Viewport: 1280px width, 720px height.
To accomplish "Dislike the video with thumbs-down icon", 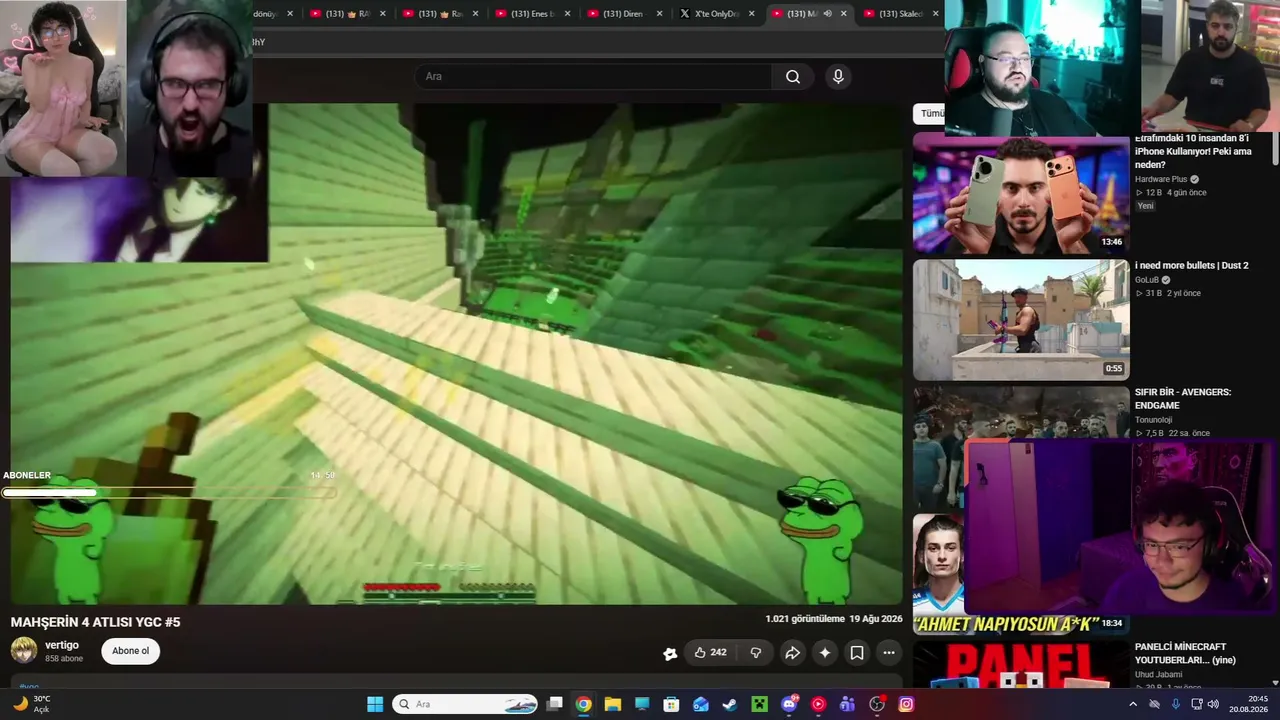I will pyautogui.click(x=756, y=653).
